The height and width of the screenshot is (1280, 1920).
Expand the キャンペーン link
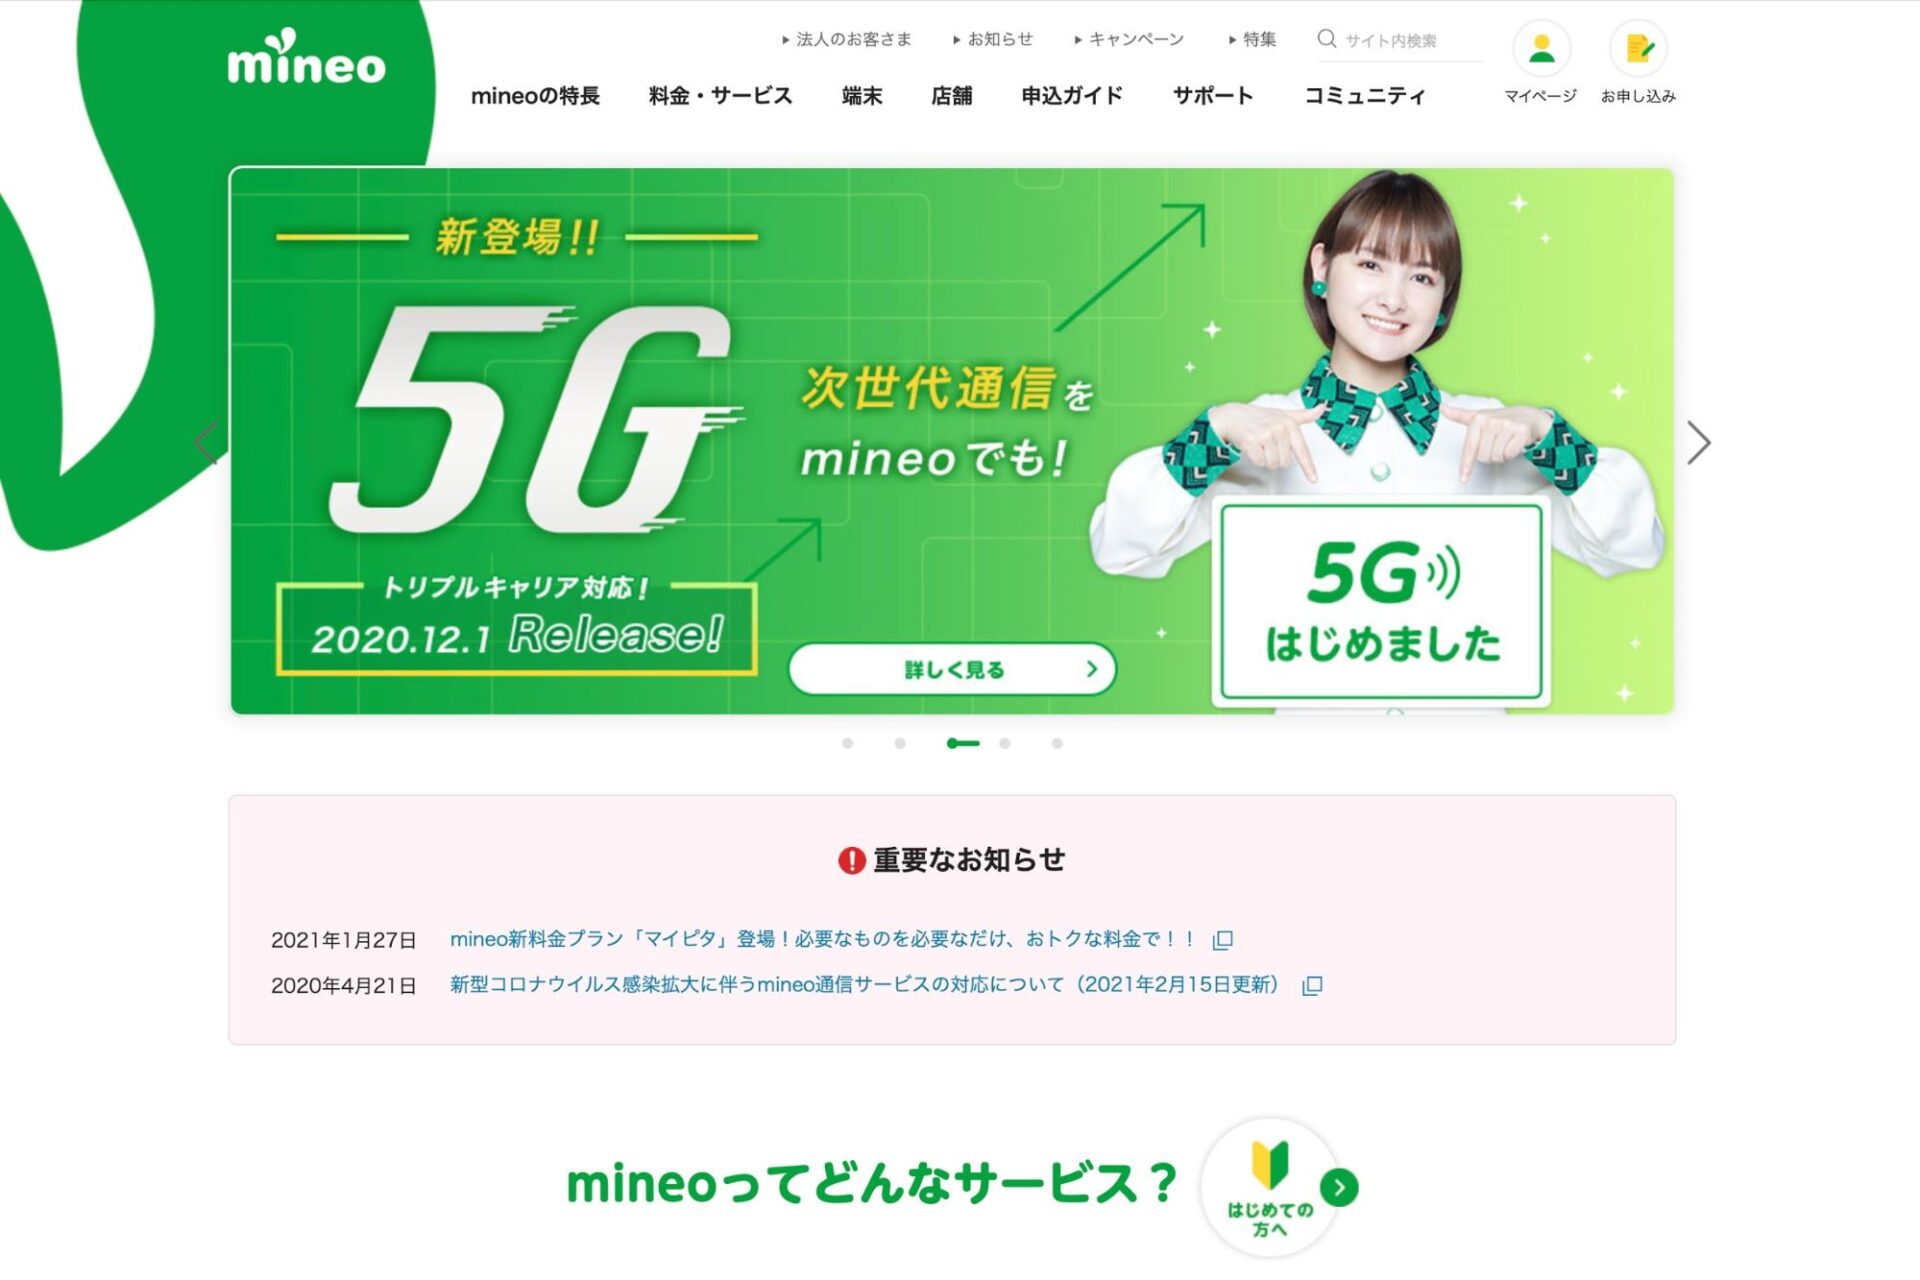point(1129,39)
